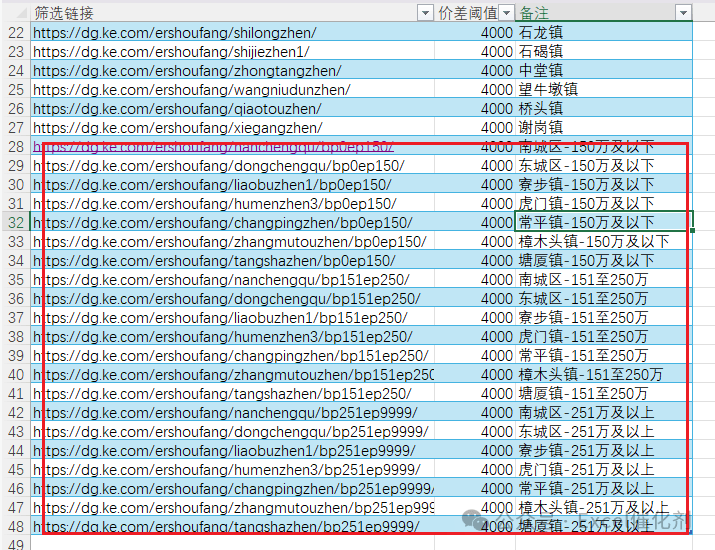Click the tangshazhen/bp0ep150 URL cell
This screenshot has height=550, width=715.
(x=232, y=260)
